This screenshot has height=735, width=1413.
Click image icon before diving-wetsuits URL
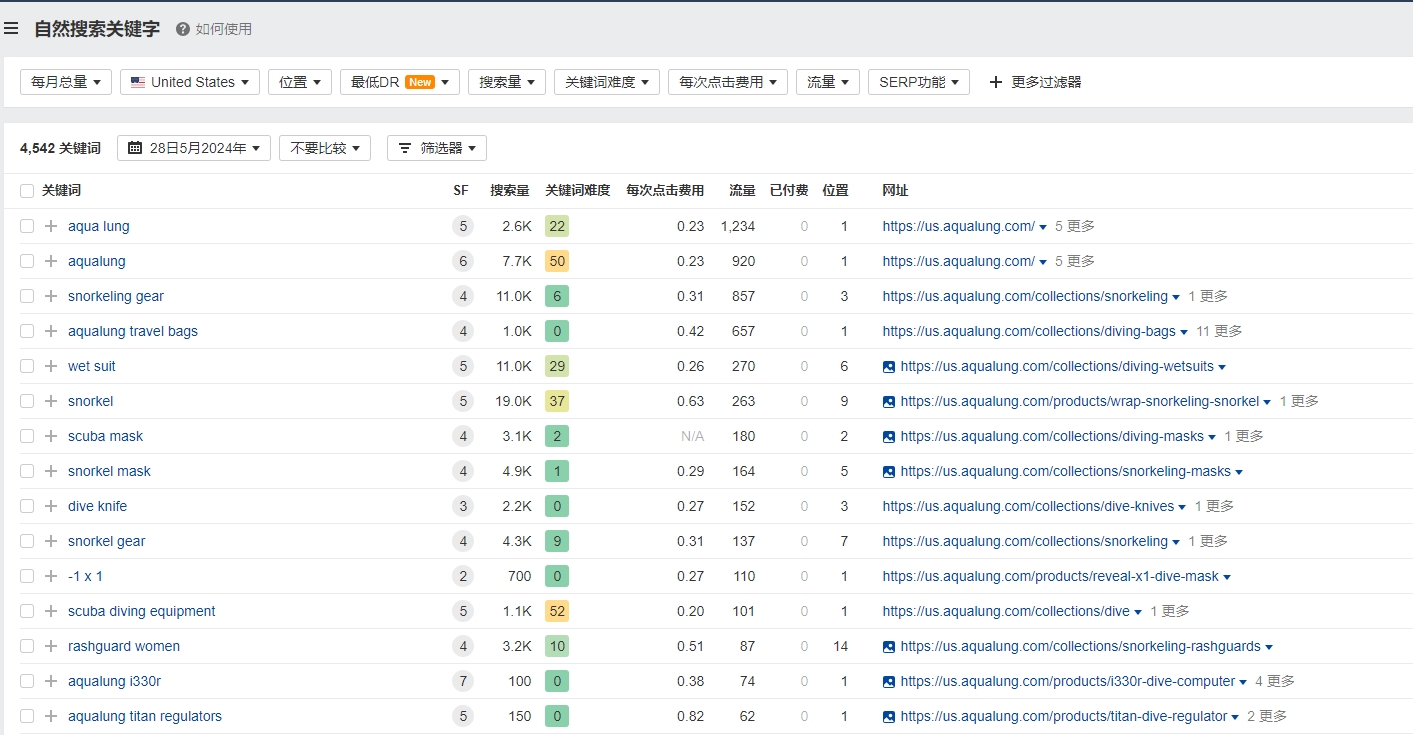tap(889, 367)
